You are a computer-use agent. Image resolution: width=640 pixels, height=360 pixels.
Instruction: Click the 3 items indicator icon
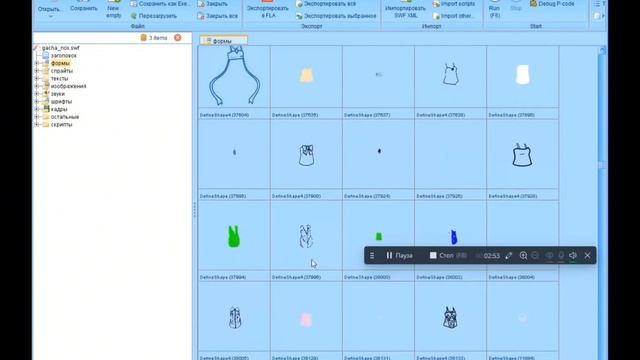(144, 38)
